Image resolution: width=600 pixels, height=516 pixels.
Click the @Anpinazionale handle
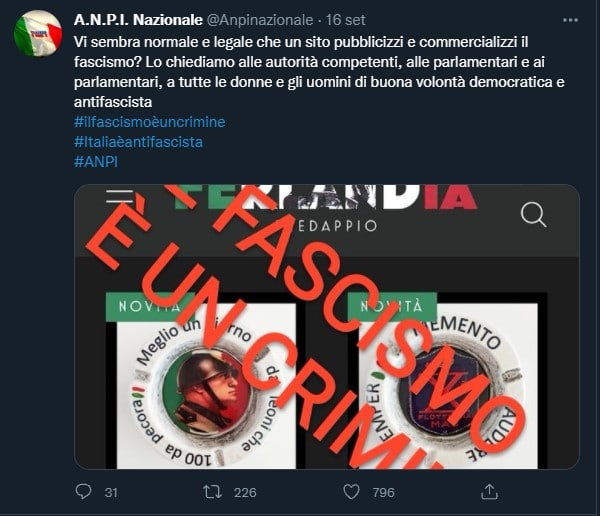coord(260,20)
